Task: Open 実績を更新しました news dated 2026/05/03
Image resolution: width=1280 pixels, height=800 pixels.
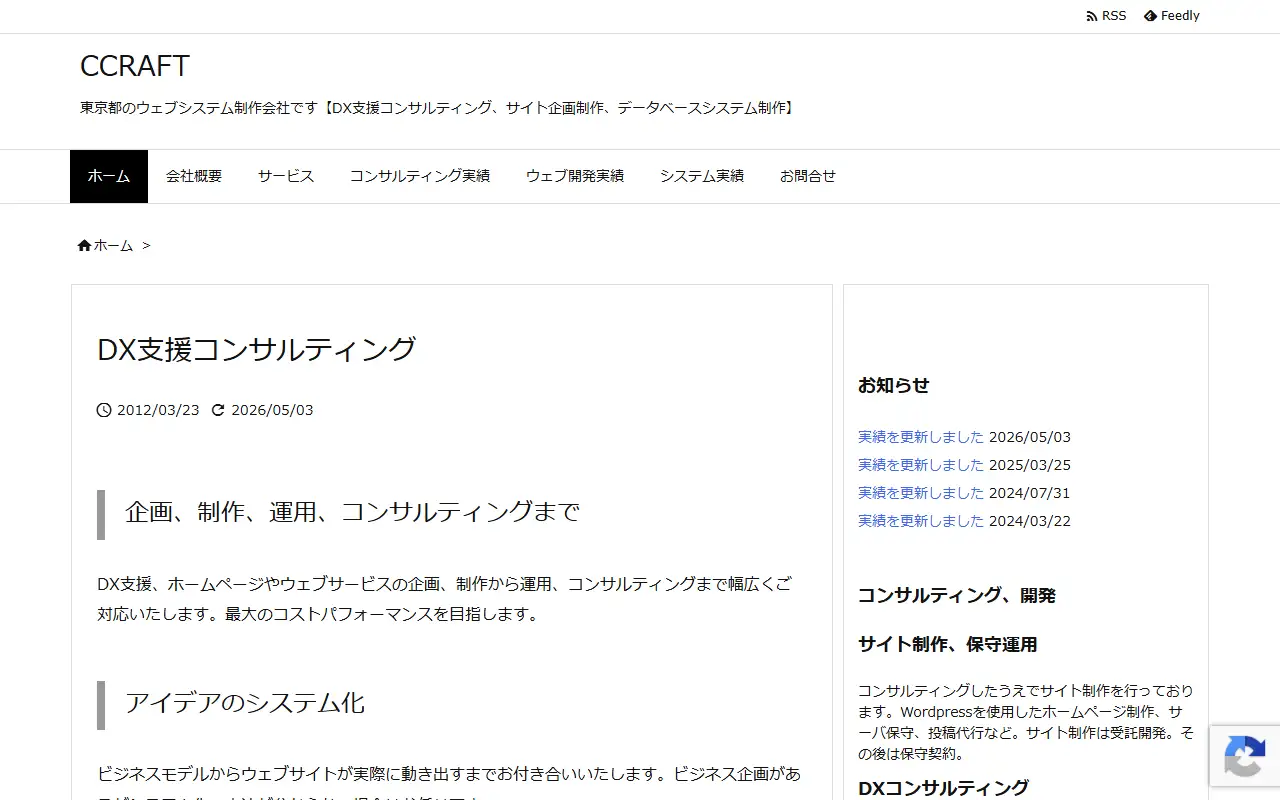Action: pos(921,437)
